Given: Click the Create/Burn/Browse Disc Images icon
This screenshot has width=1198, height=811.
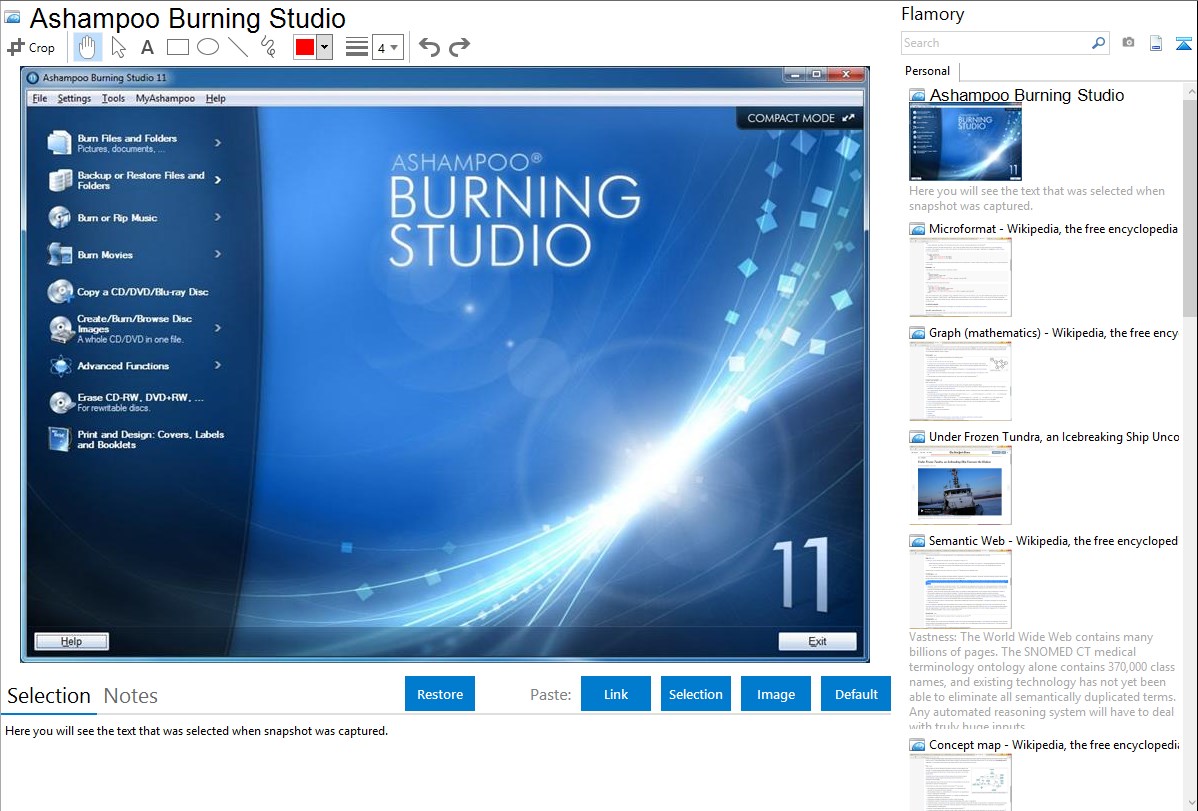Looking at the screenshot, I should point(60,329).
